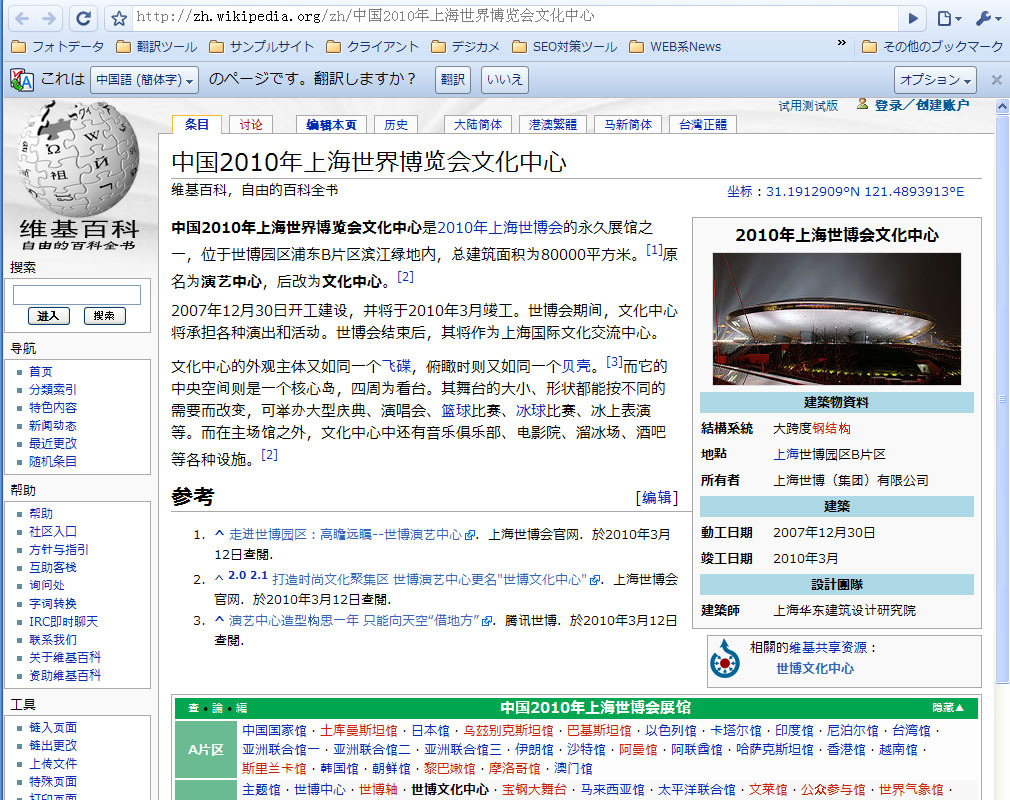This screenshot has height=800, width=1010.
Task: Open the 中国国家馆 navbox link
Action: pos(274,730)
